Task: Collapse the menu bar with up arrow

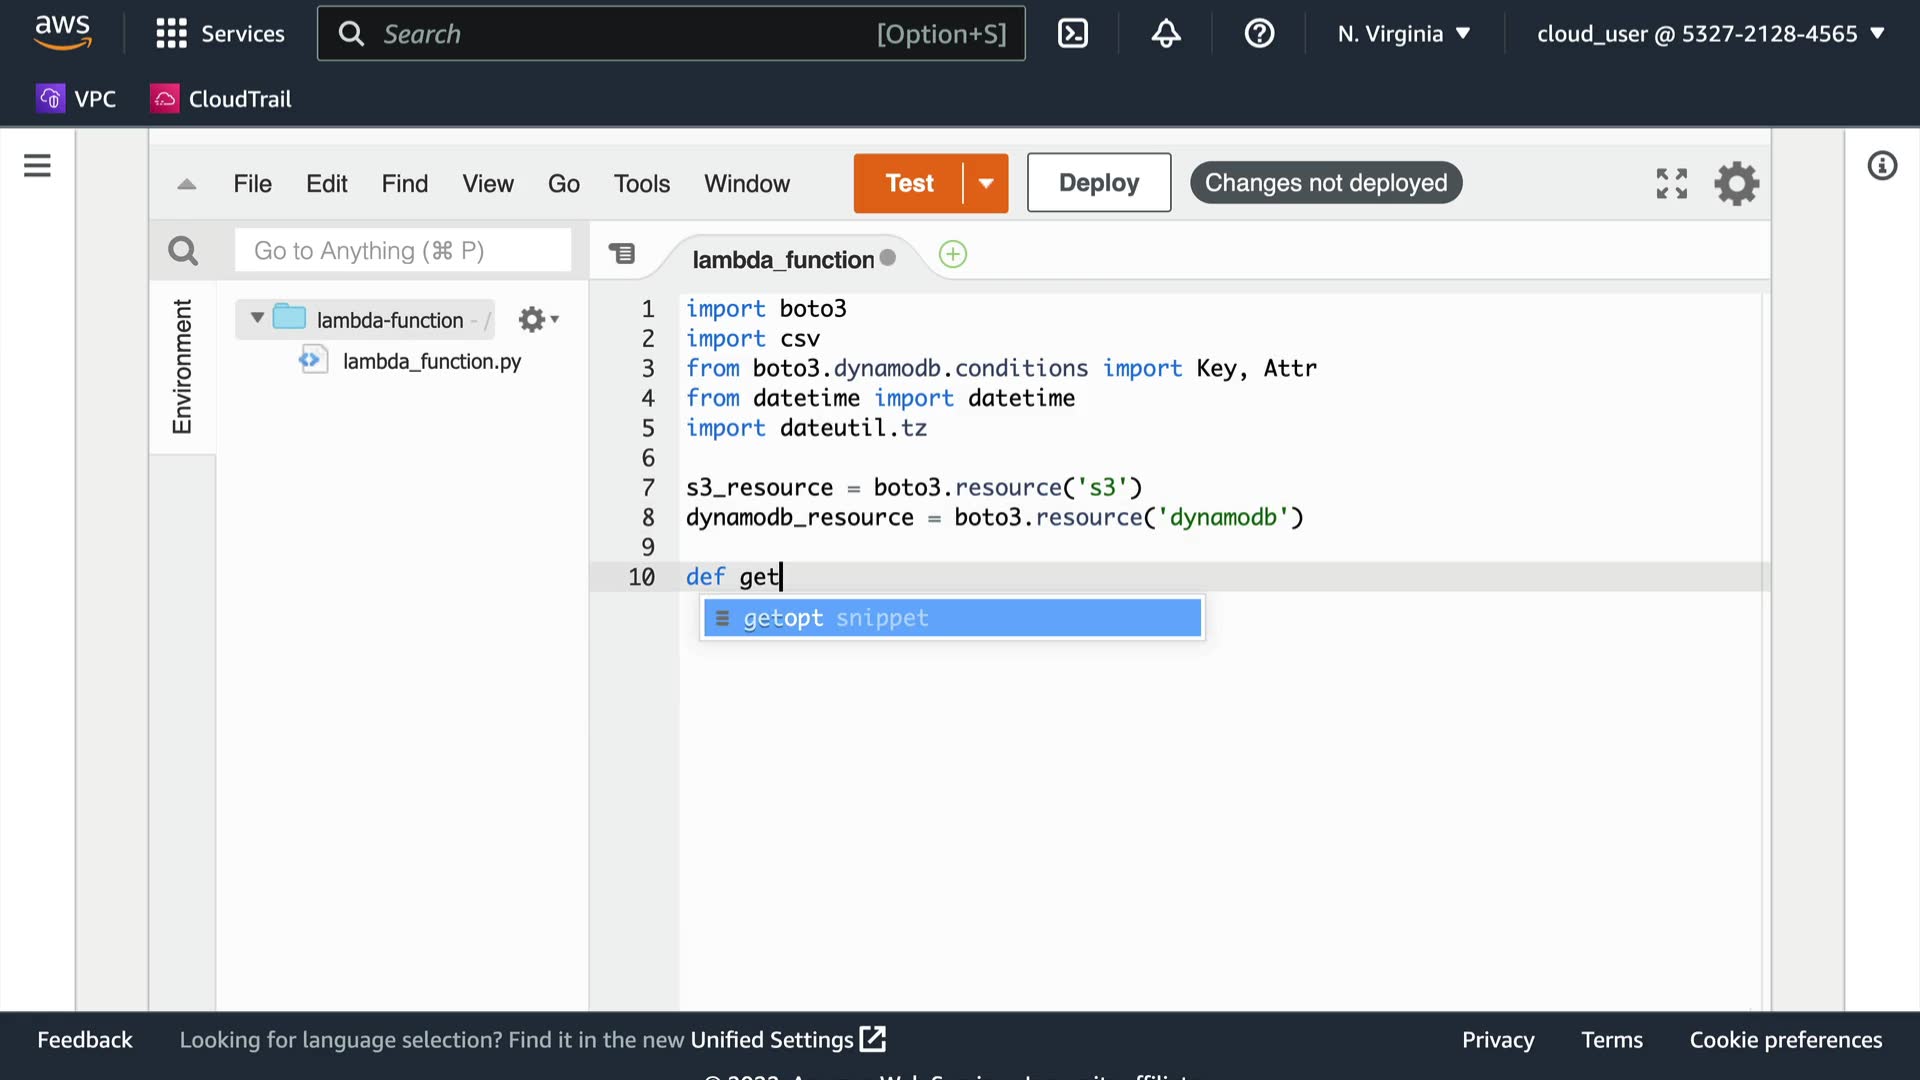Action: coord(187,184)
